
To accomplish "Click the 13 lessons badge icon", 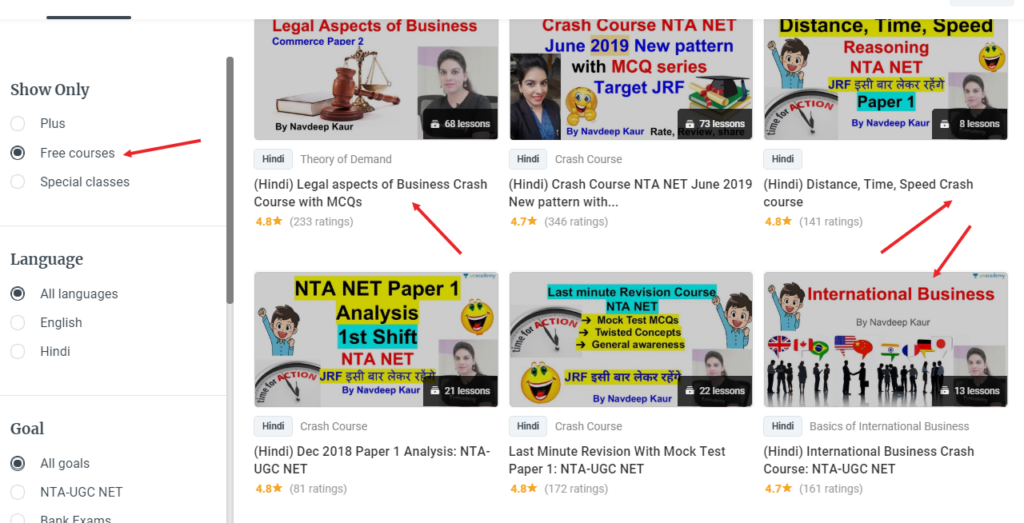I will [944, 391].
